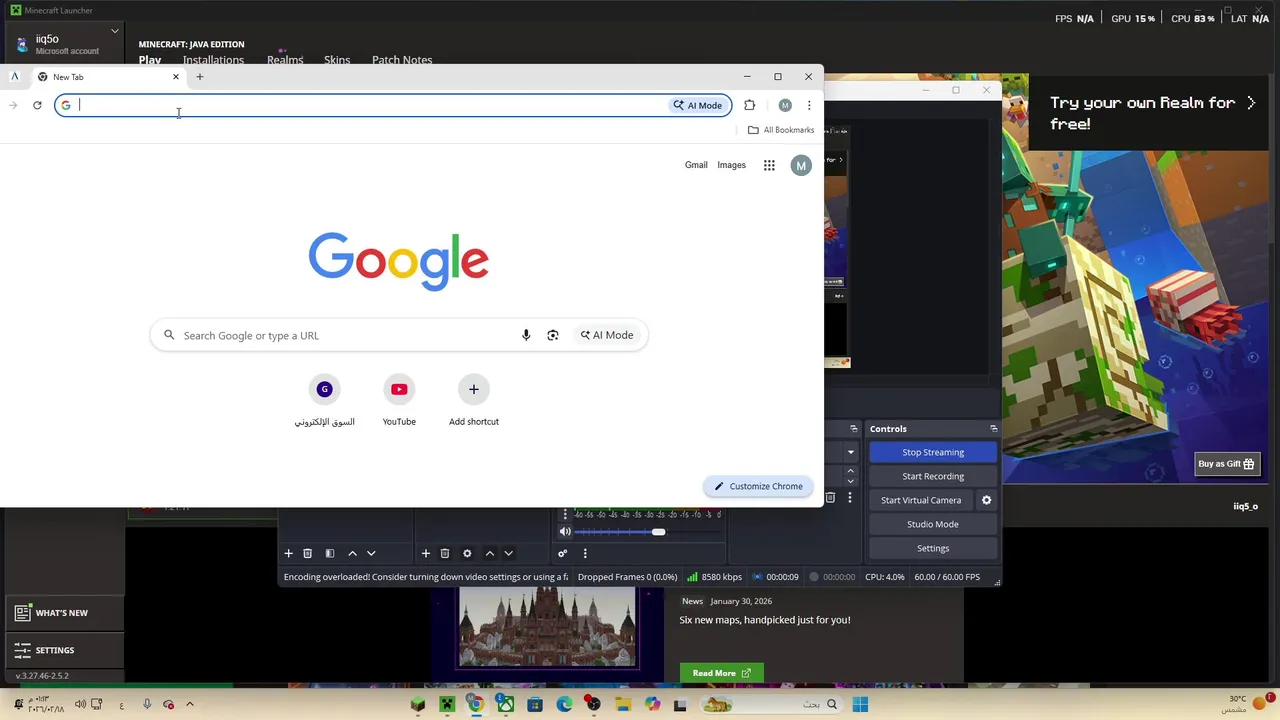
Task: Remove selected scene in OBS
Action: pos(307,553)
